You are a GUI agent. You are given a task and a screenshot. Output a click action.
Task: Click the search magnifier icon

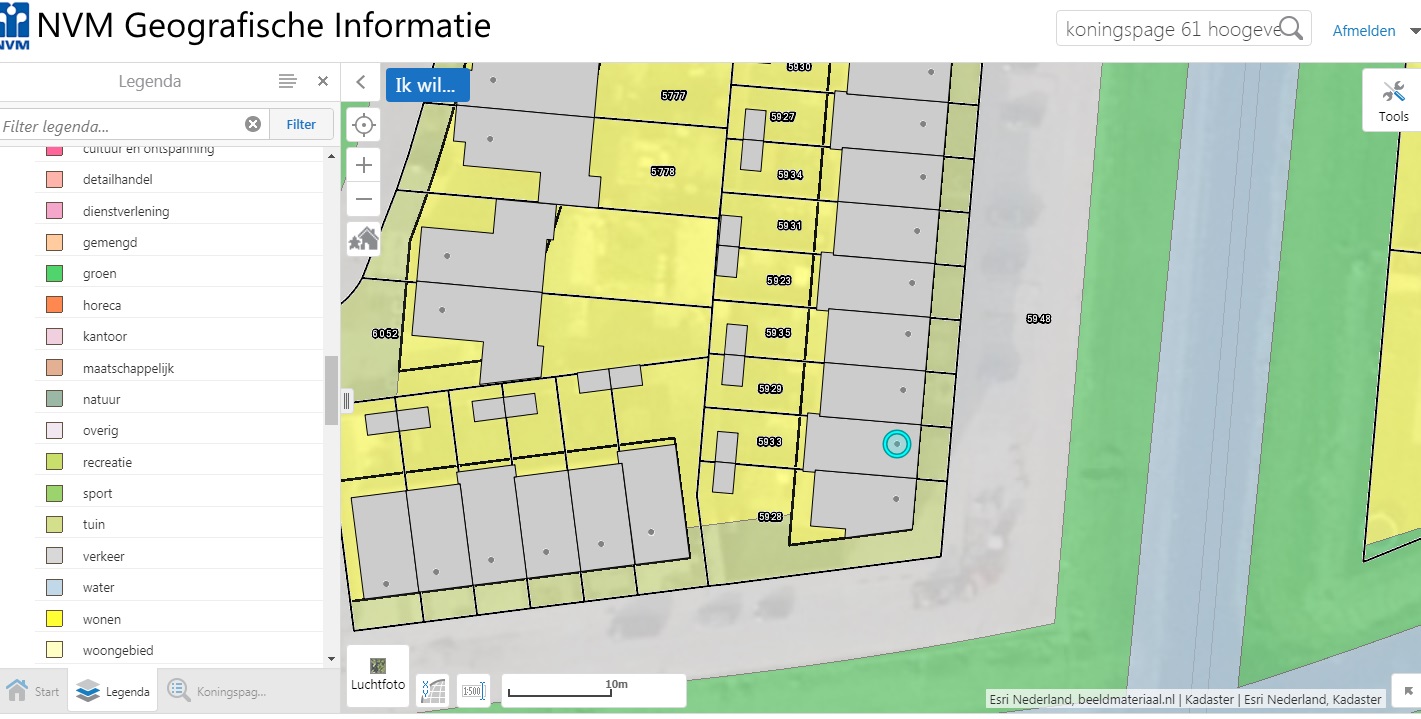point(1291,29)
